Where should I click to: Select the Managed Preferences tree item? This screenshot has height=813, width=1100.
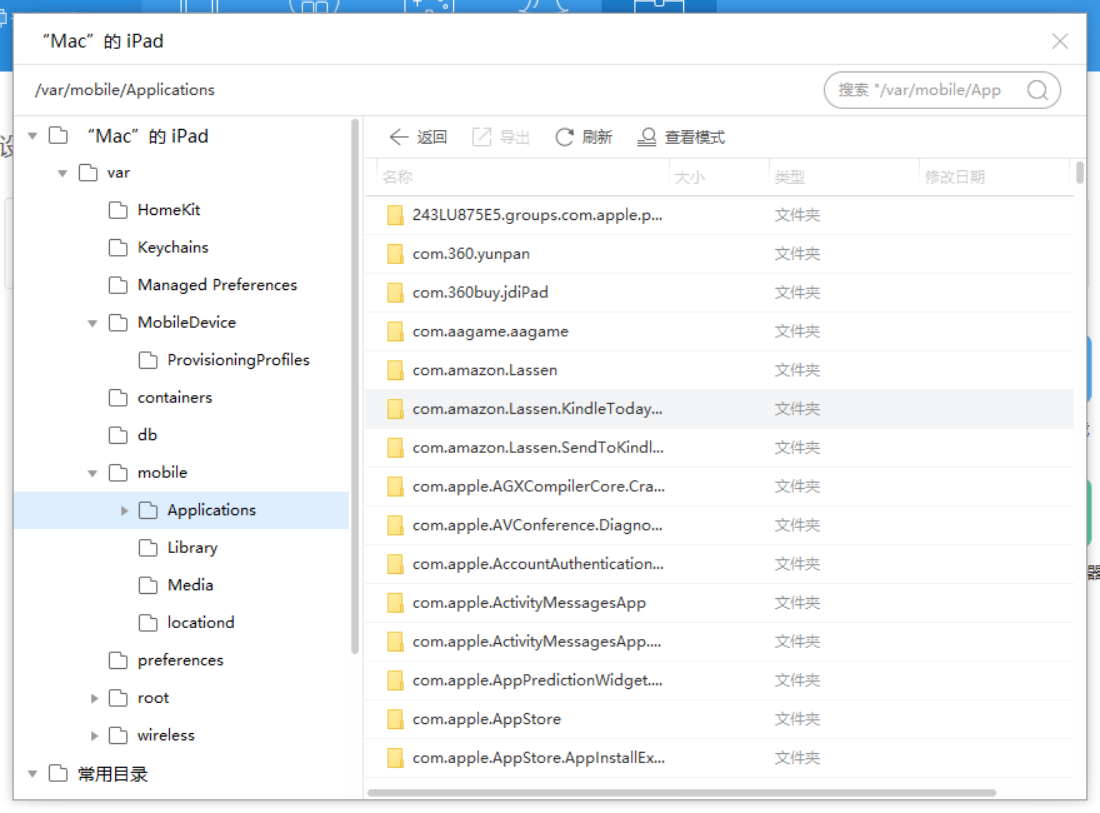pyautogui.click(x=217, y=285)
